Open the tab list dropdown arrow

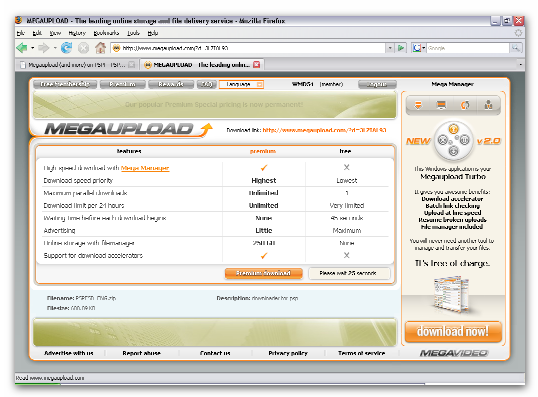point(521,65)
